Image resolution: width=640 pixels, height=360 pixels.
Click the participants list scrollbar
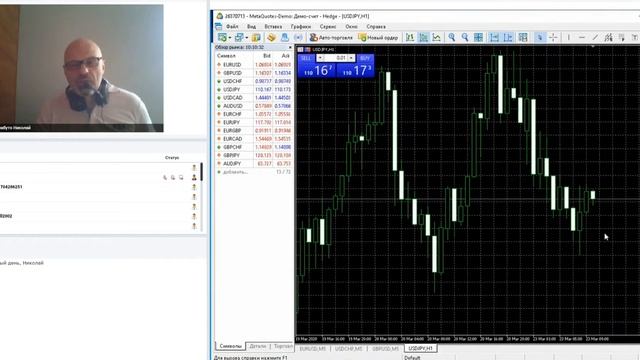(201, 172)
